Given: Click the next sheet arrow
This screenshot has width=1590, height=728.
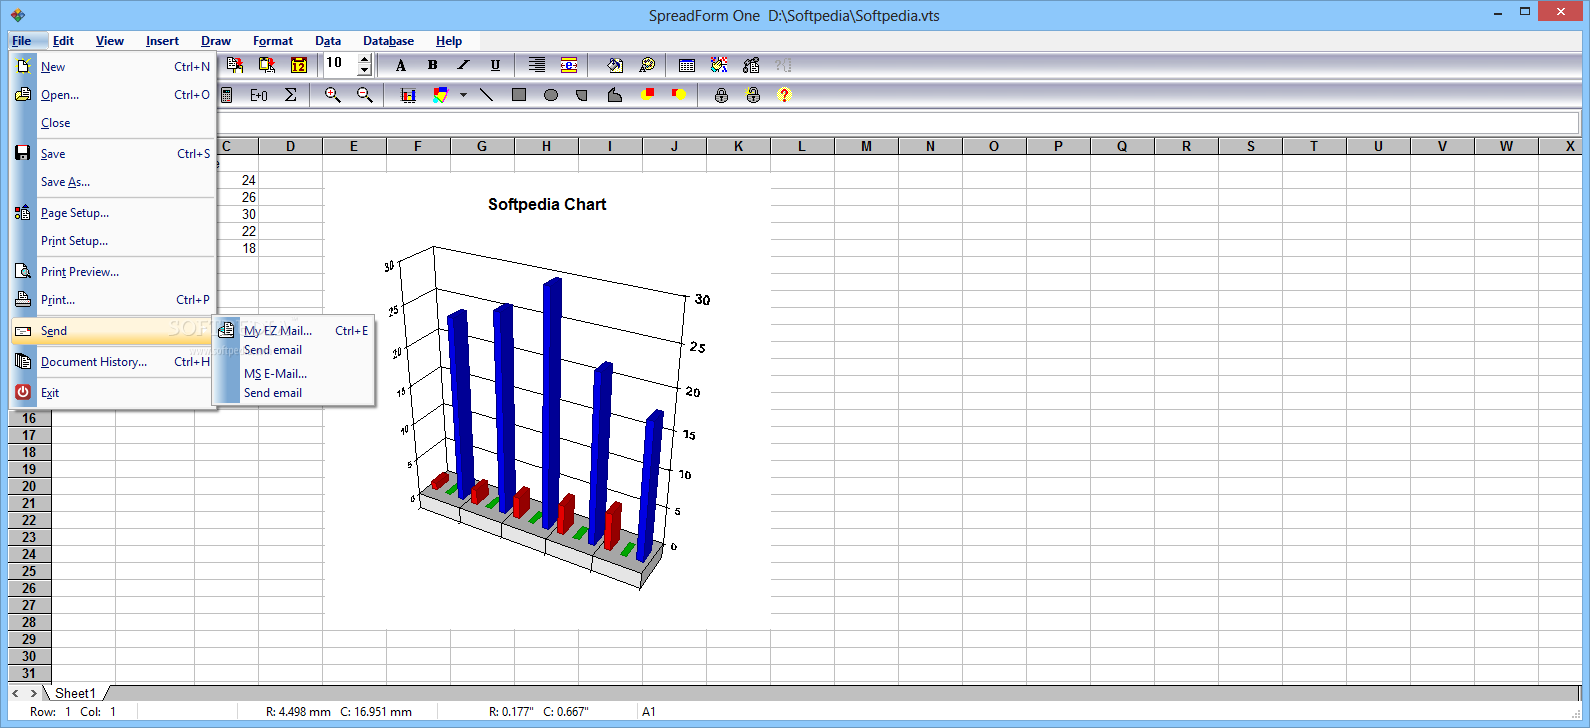Looking at the screenshot, I should tap(34, 693).
